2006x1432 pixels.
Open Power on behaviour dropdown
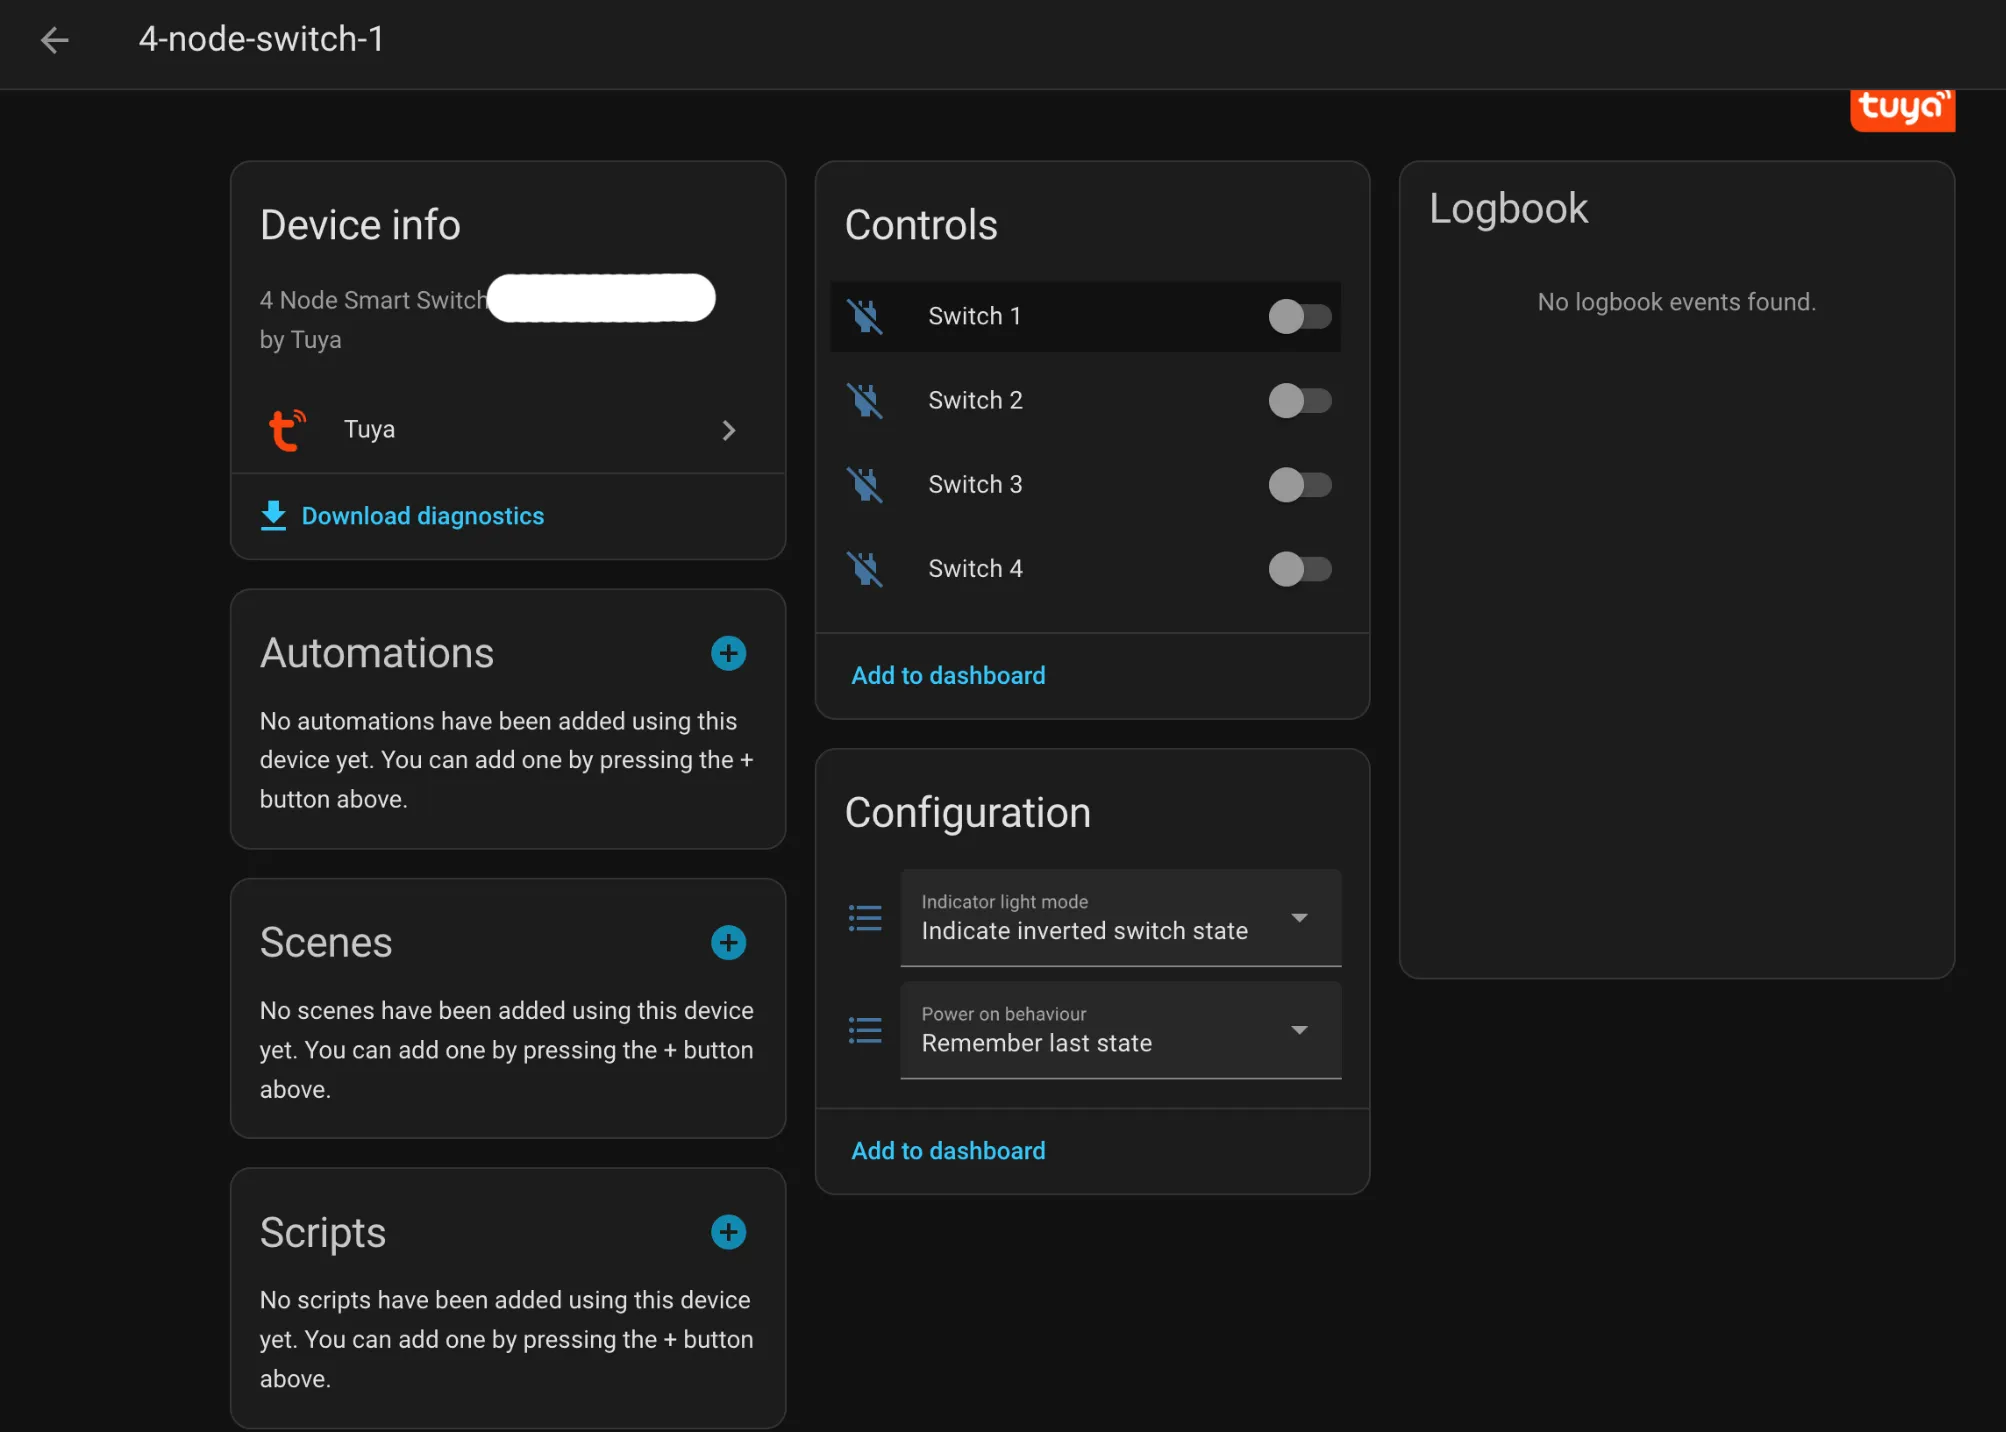click(x=1120, y=1030)
